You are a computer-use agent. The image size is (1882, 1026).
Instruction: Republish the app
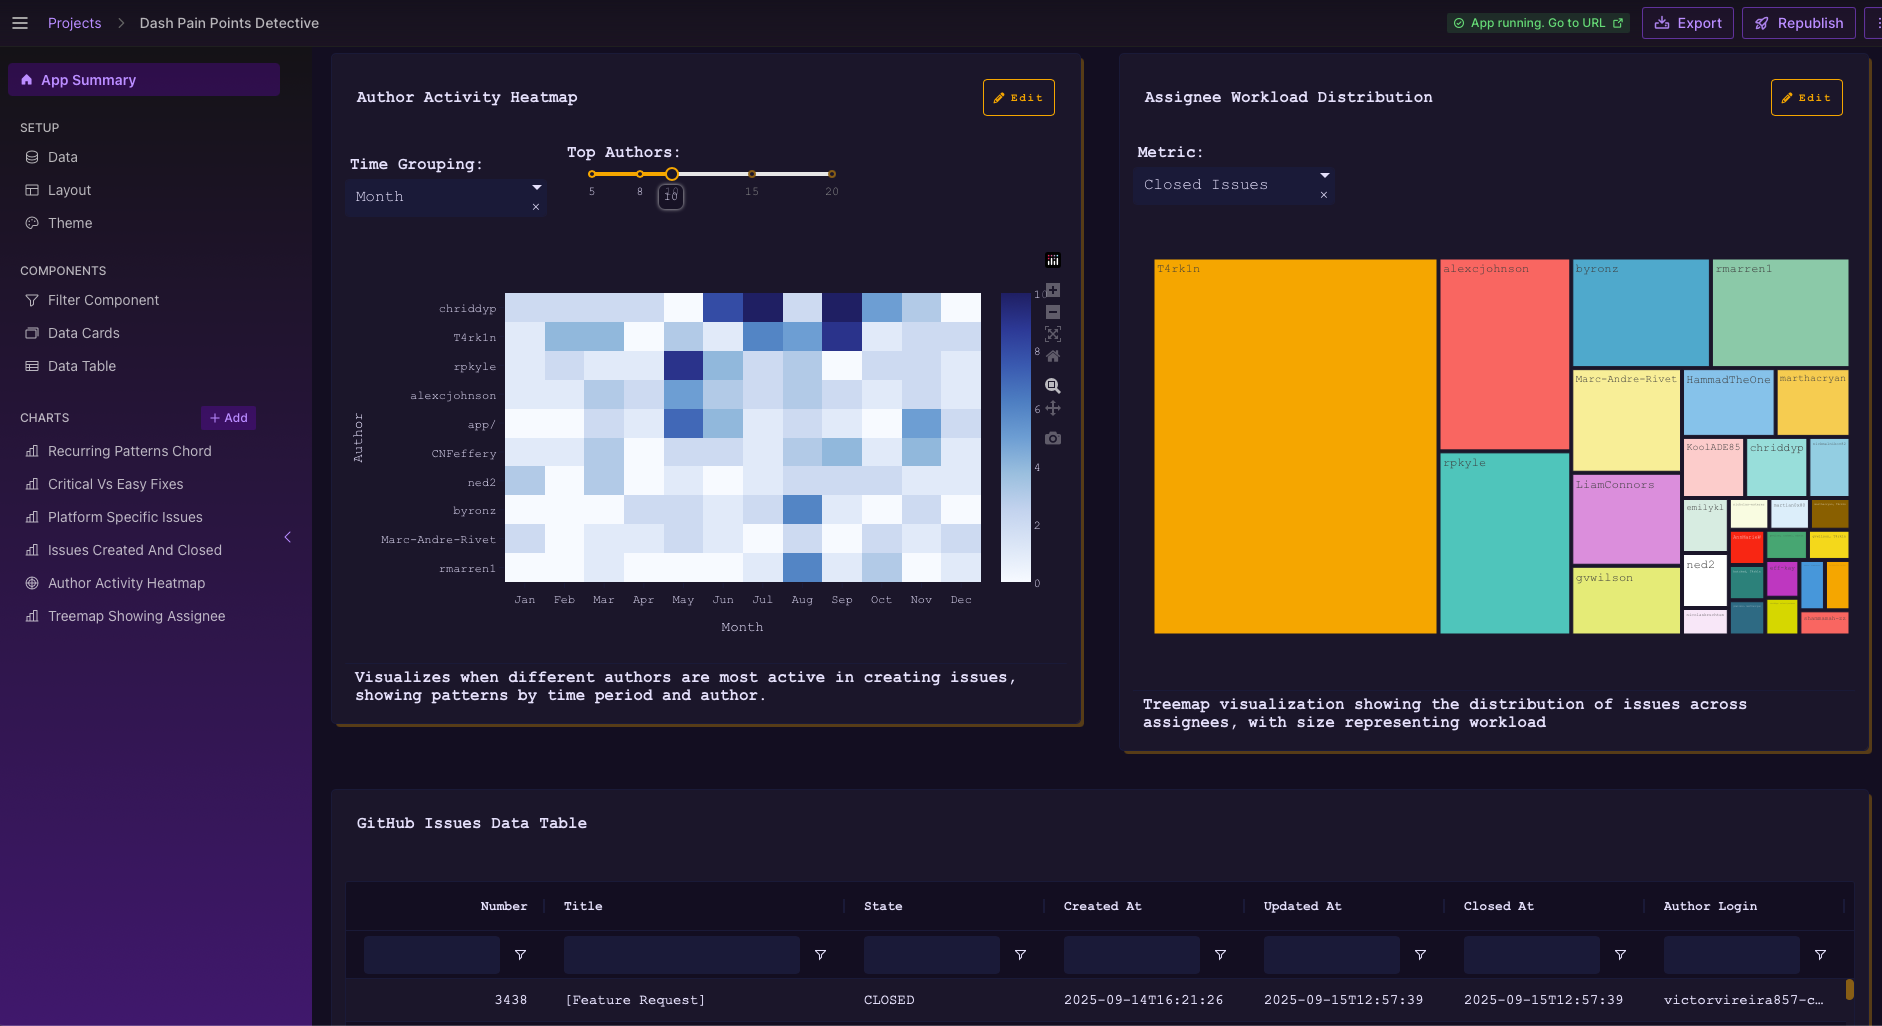click(1799, 23)
